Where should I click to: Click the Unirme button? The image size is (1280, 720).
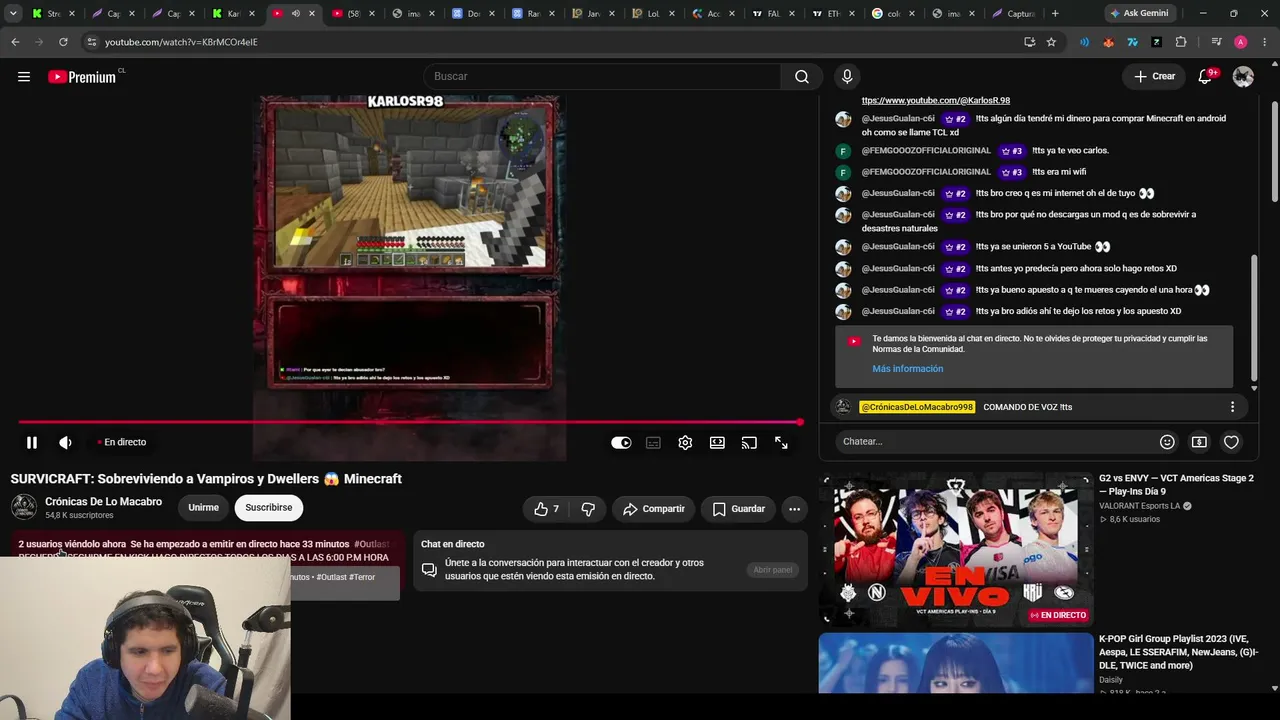203,508
